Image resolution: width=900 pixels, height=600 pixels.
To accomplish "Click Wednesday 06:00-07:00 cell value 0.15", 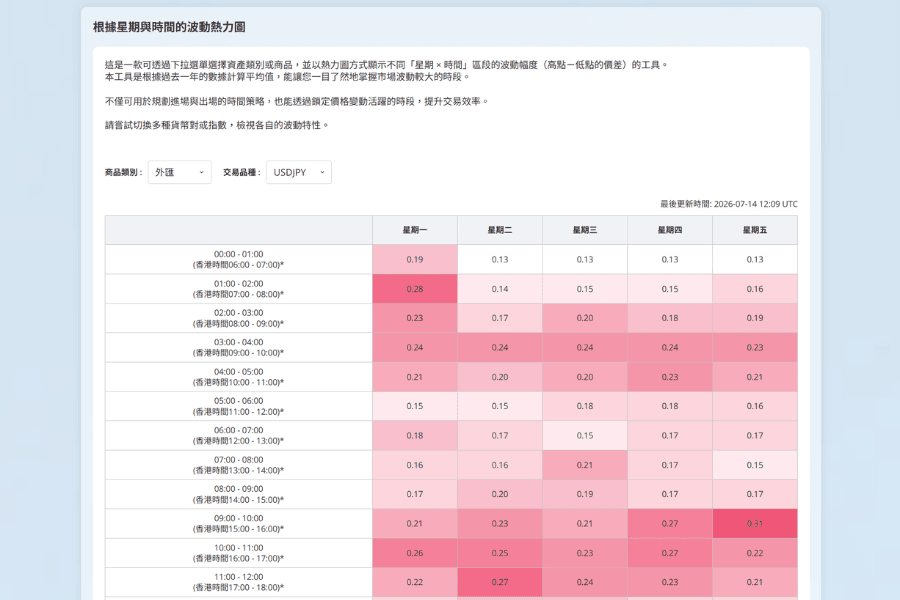I will tap(585, 435).
